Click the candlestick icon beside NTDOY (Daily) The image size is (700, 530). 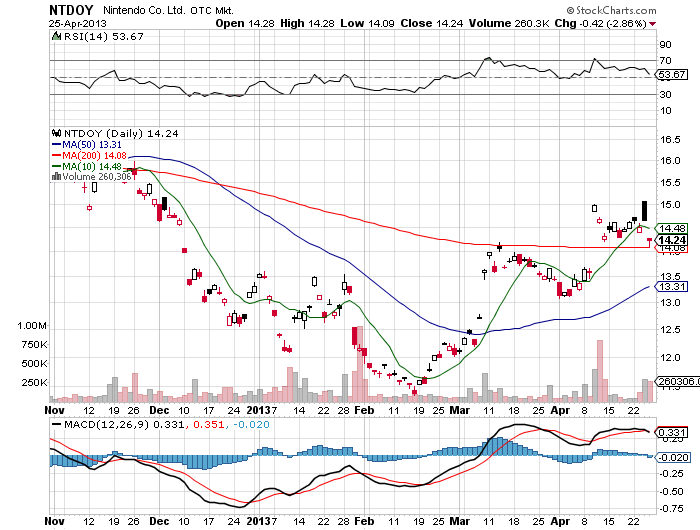(x=56, y=133)
